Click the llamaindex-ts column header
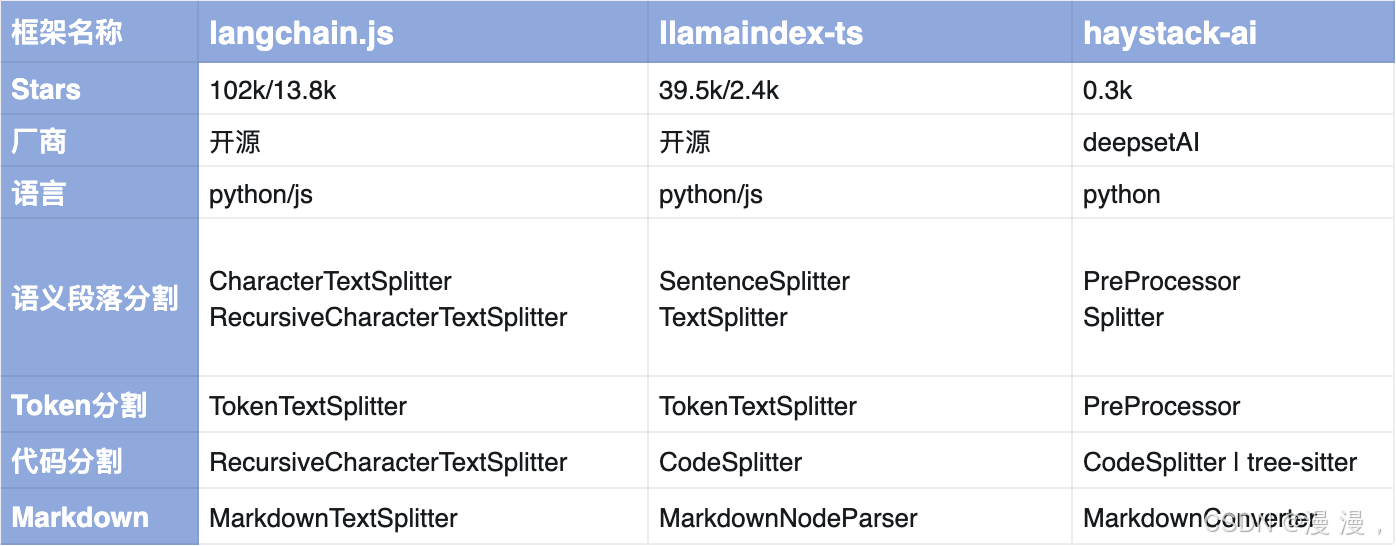This screenshot has height=546, width=1396. 760,33
